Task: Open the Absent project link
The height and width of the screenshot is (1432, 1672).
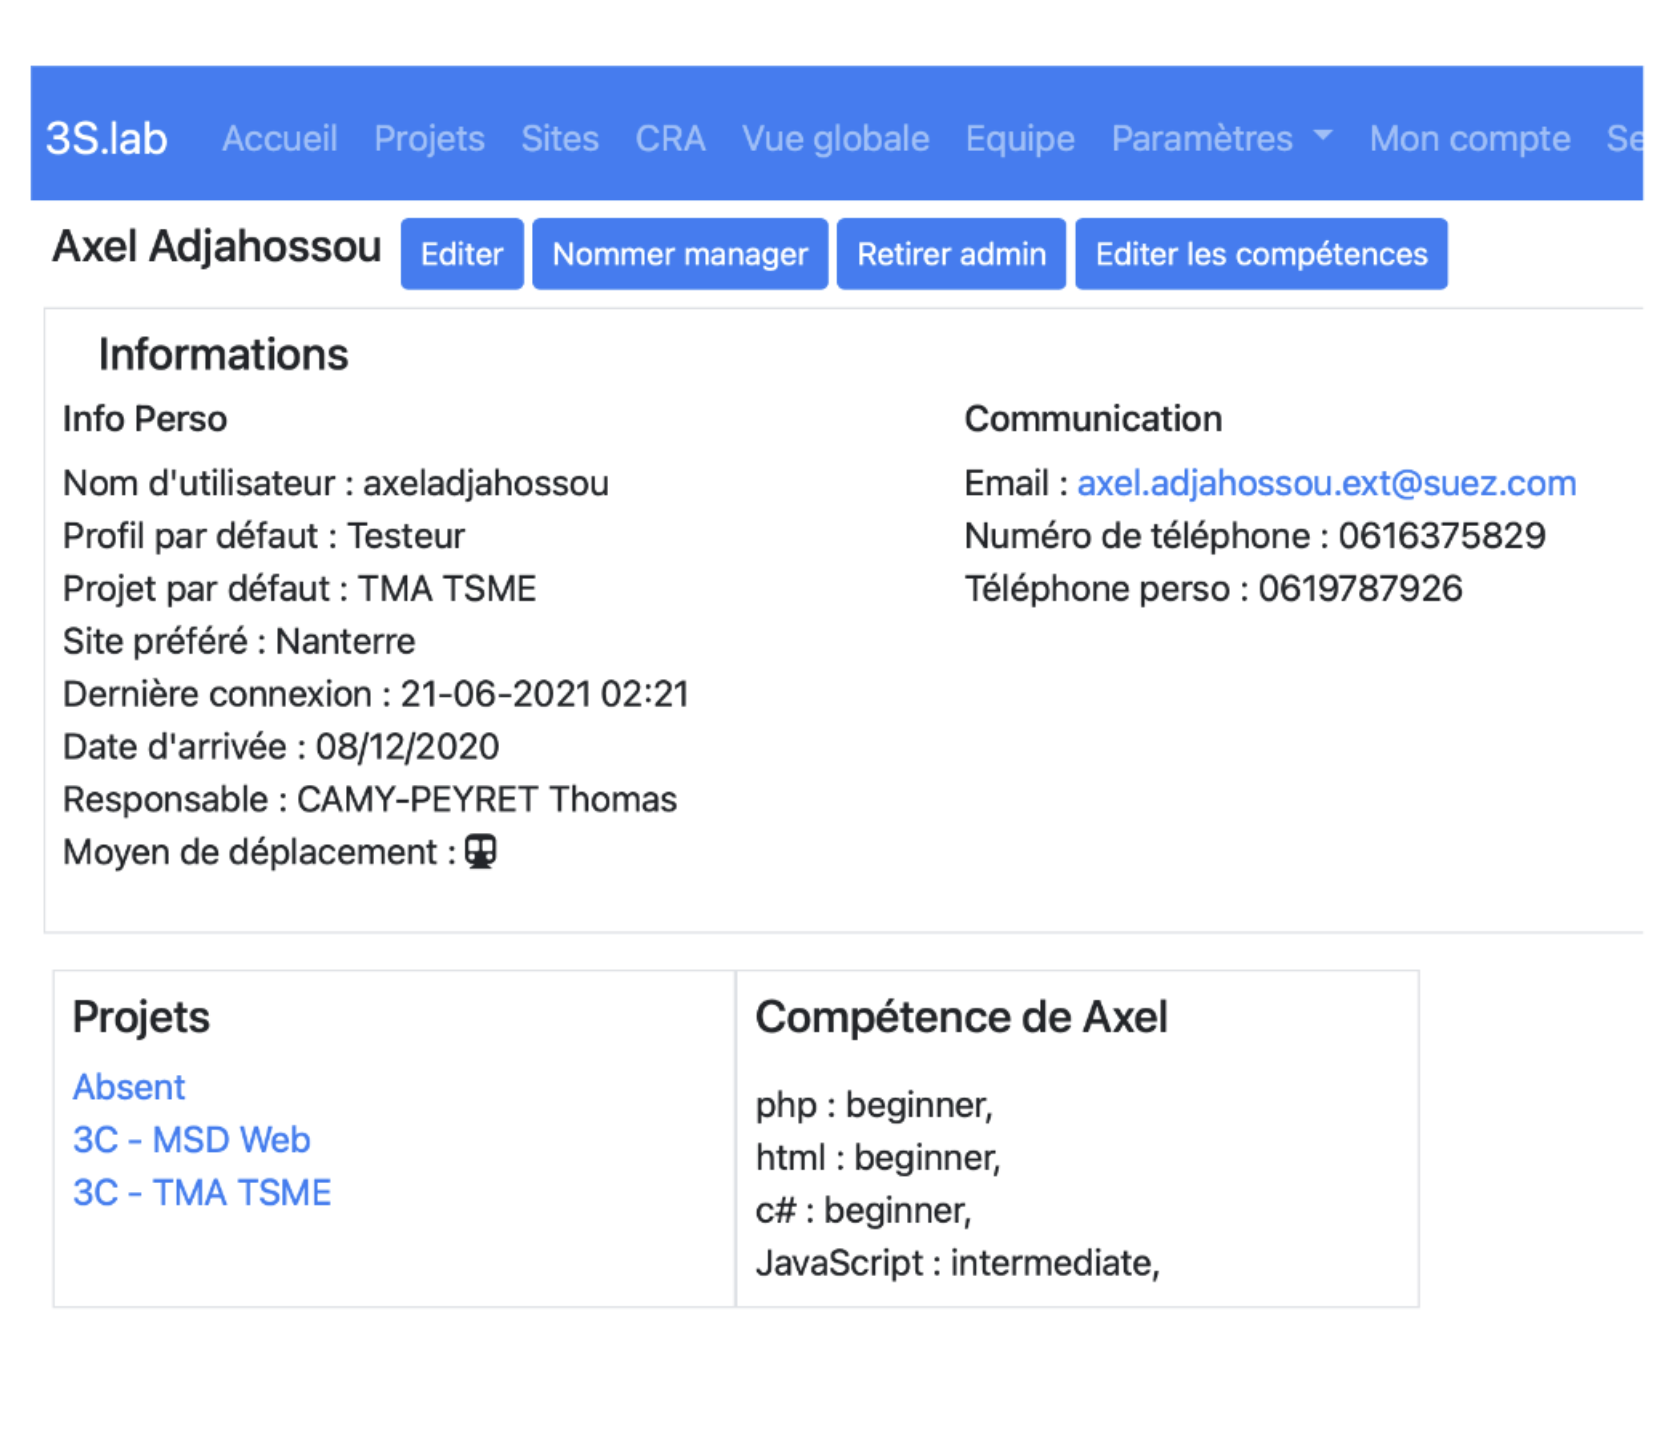Action: pos(129,1087)
